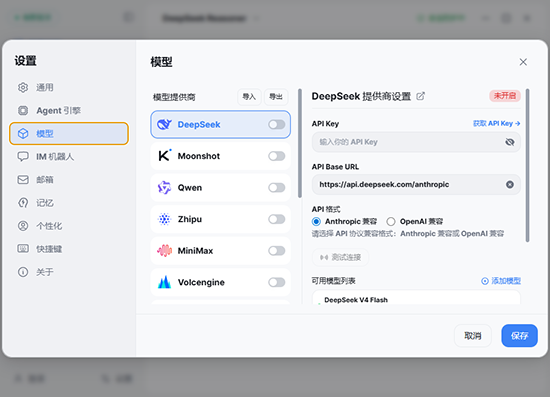Click the 未开启 status badge
Image resolution: width=550 pixels, height=397 pixels.
coord(505,96)
